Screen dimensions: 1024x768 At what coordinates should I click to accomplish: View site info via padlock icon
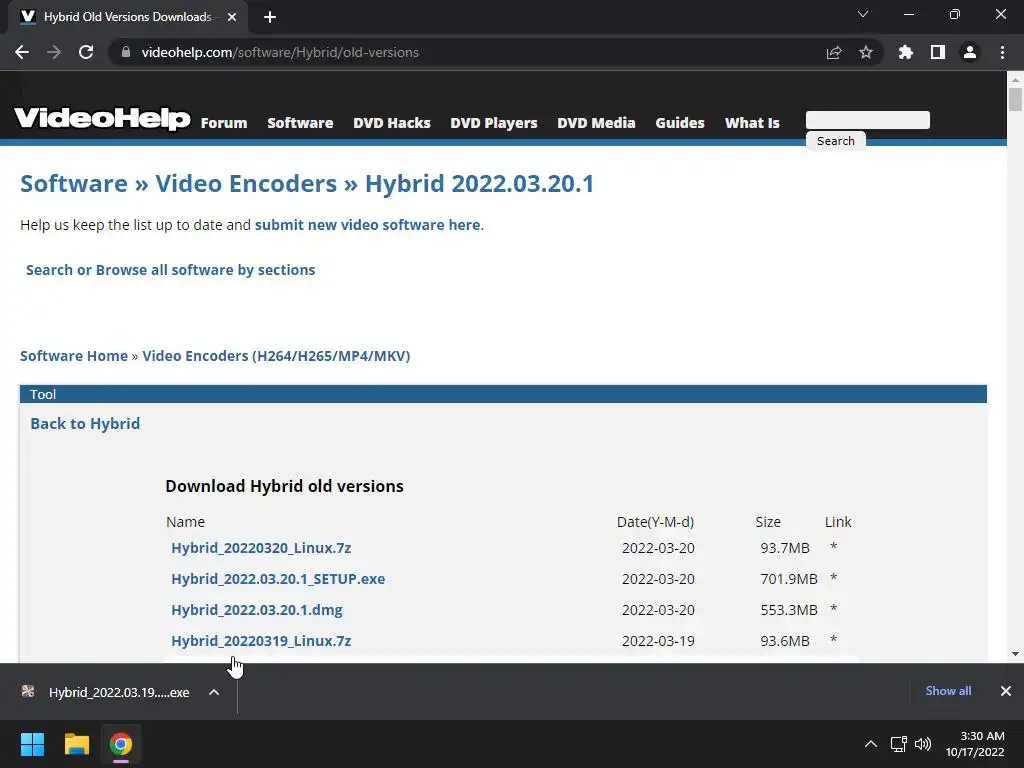[126, 52]
